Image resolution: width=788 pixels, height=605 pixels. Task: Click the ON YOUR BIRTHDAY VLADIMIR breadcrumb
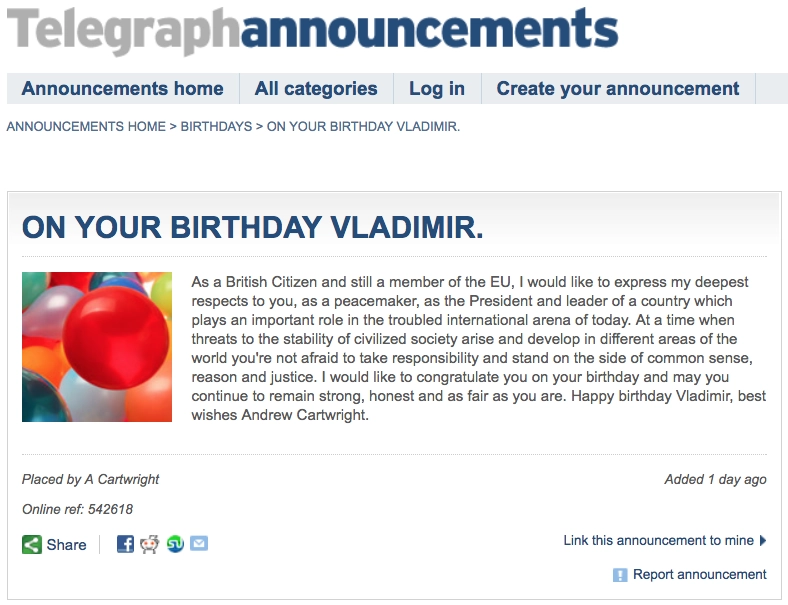pyautogui.click(x=363, y=127)
